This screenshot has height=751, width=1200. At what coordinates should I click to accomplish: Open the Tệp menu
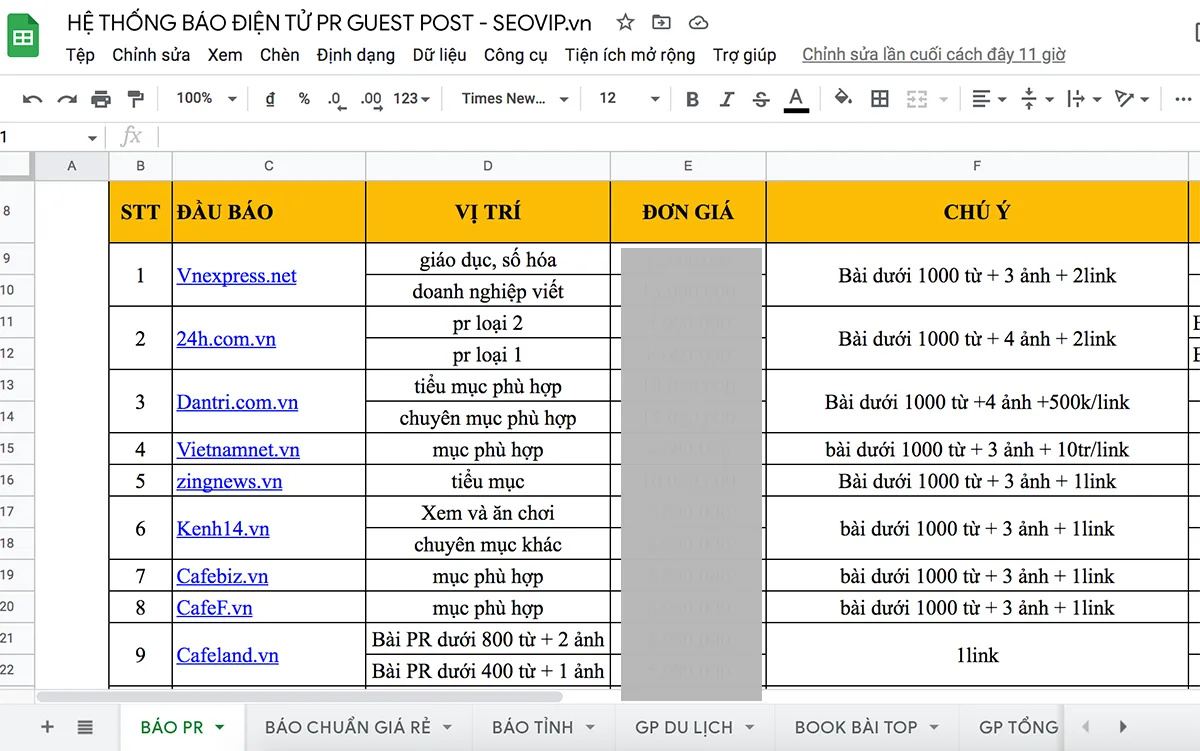pyautogui.click(x=80, y=55)
